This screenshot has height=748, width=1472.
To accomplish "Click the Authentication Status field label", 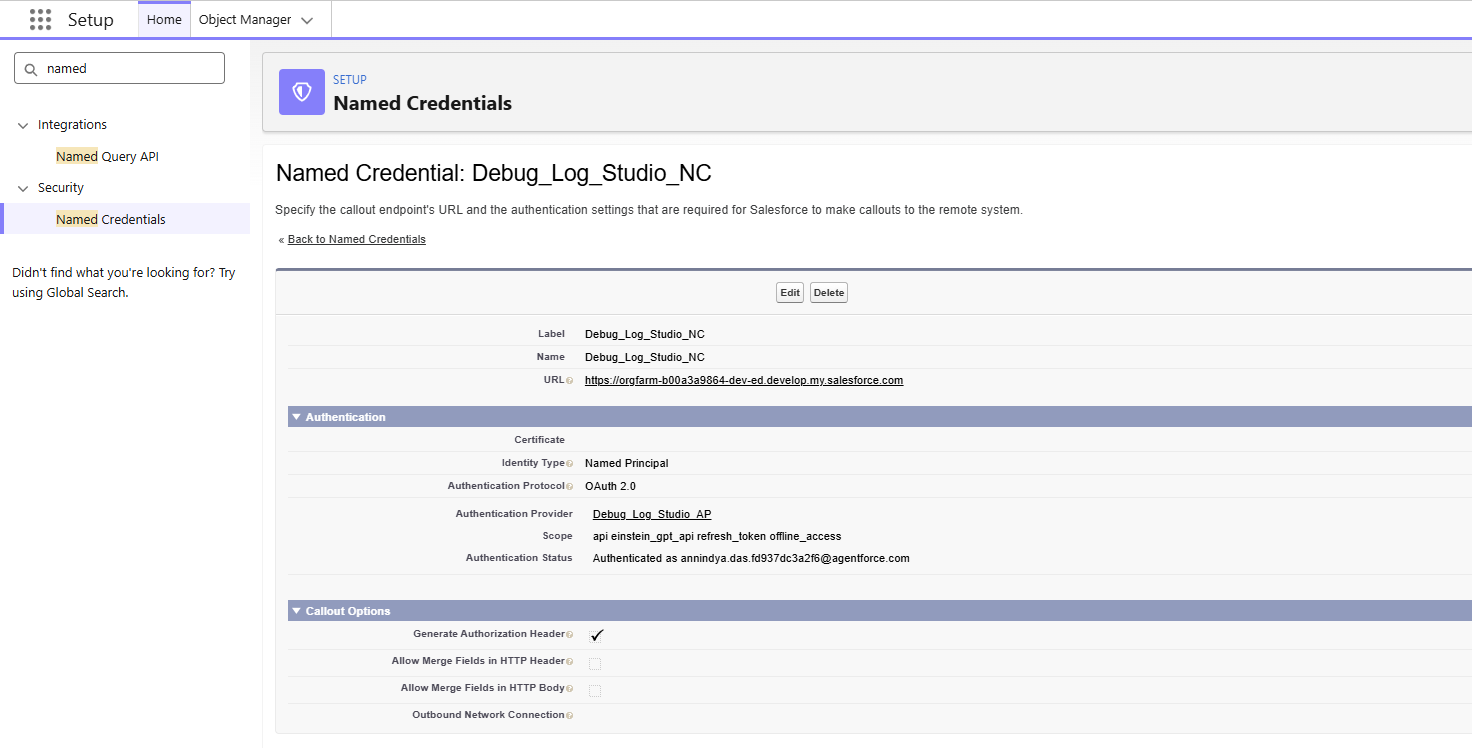I will tap(519, 558).
